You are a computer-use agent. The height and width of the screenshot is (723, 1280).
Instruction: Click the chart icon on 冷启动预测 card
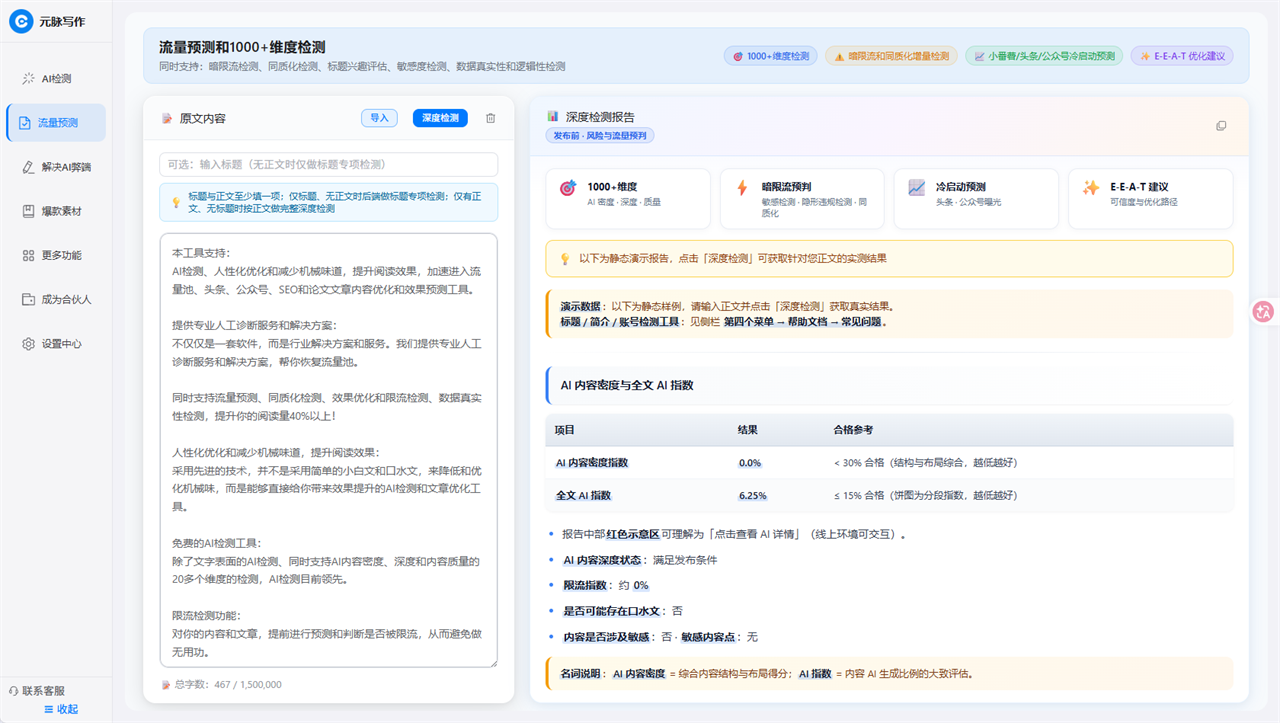coord(916,187)
